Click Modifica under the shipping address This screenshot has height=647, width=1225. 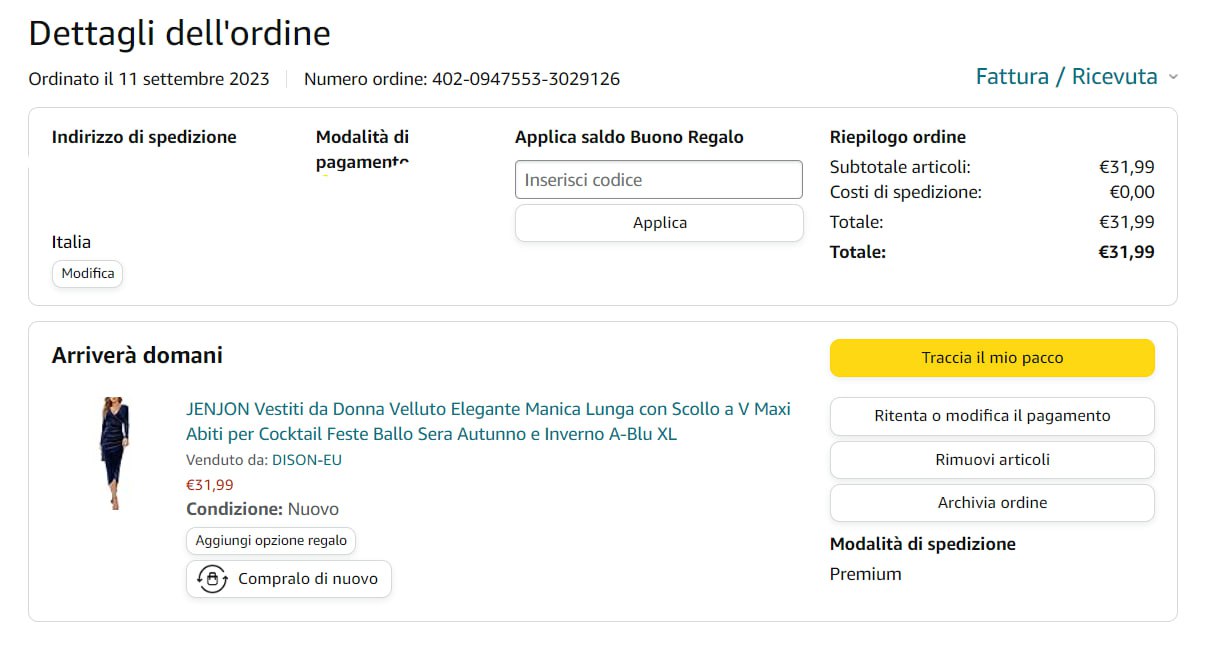point(88,273)
